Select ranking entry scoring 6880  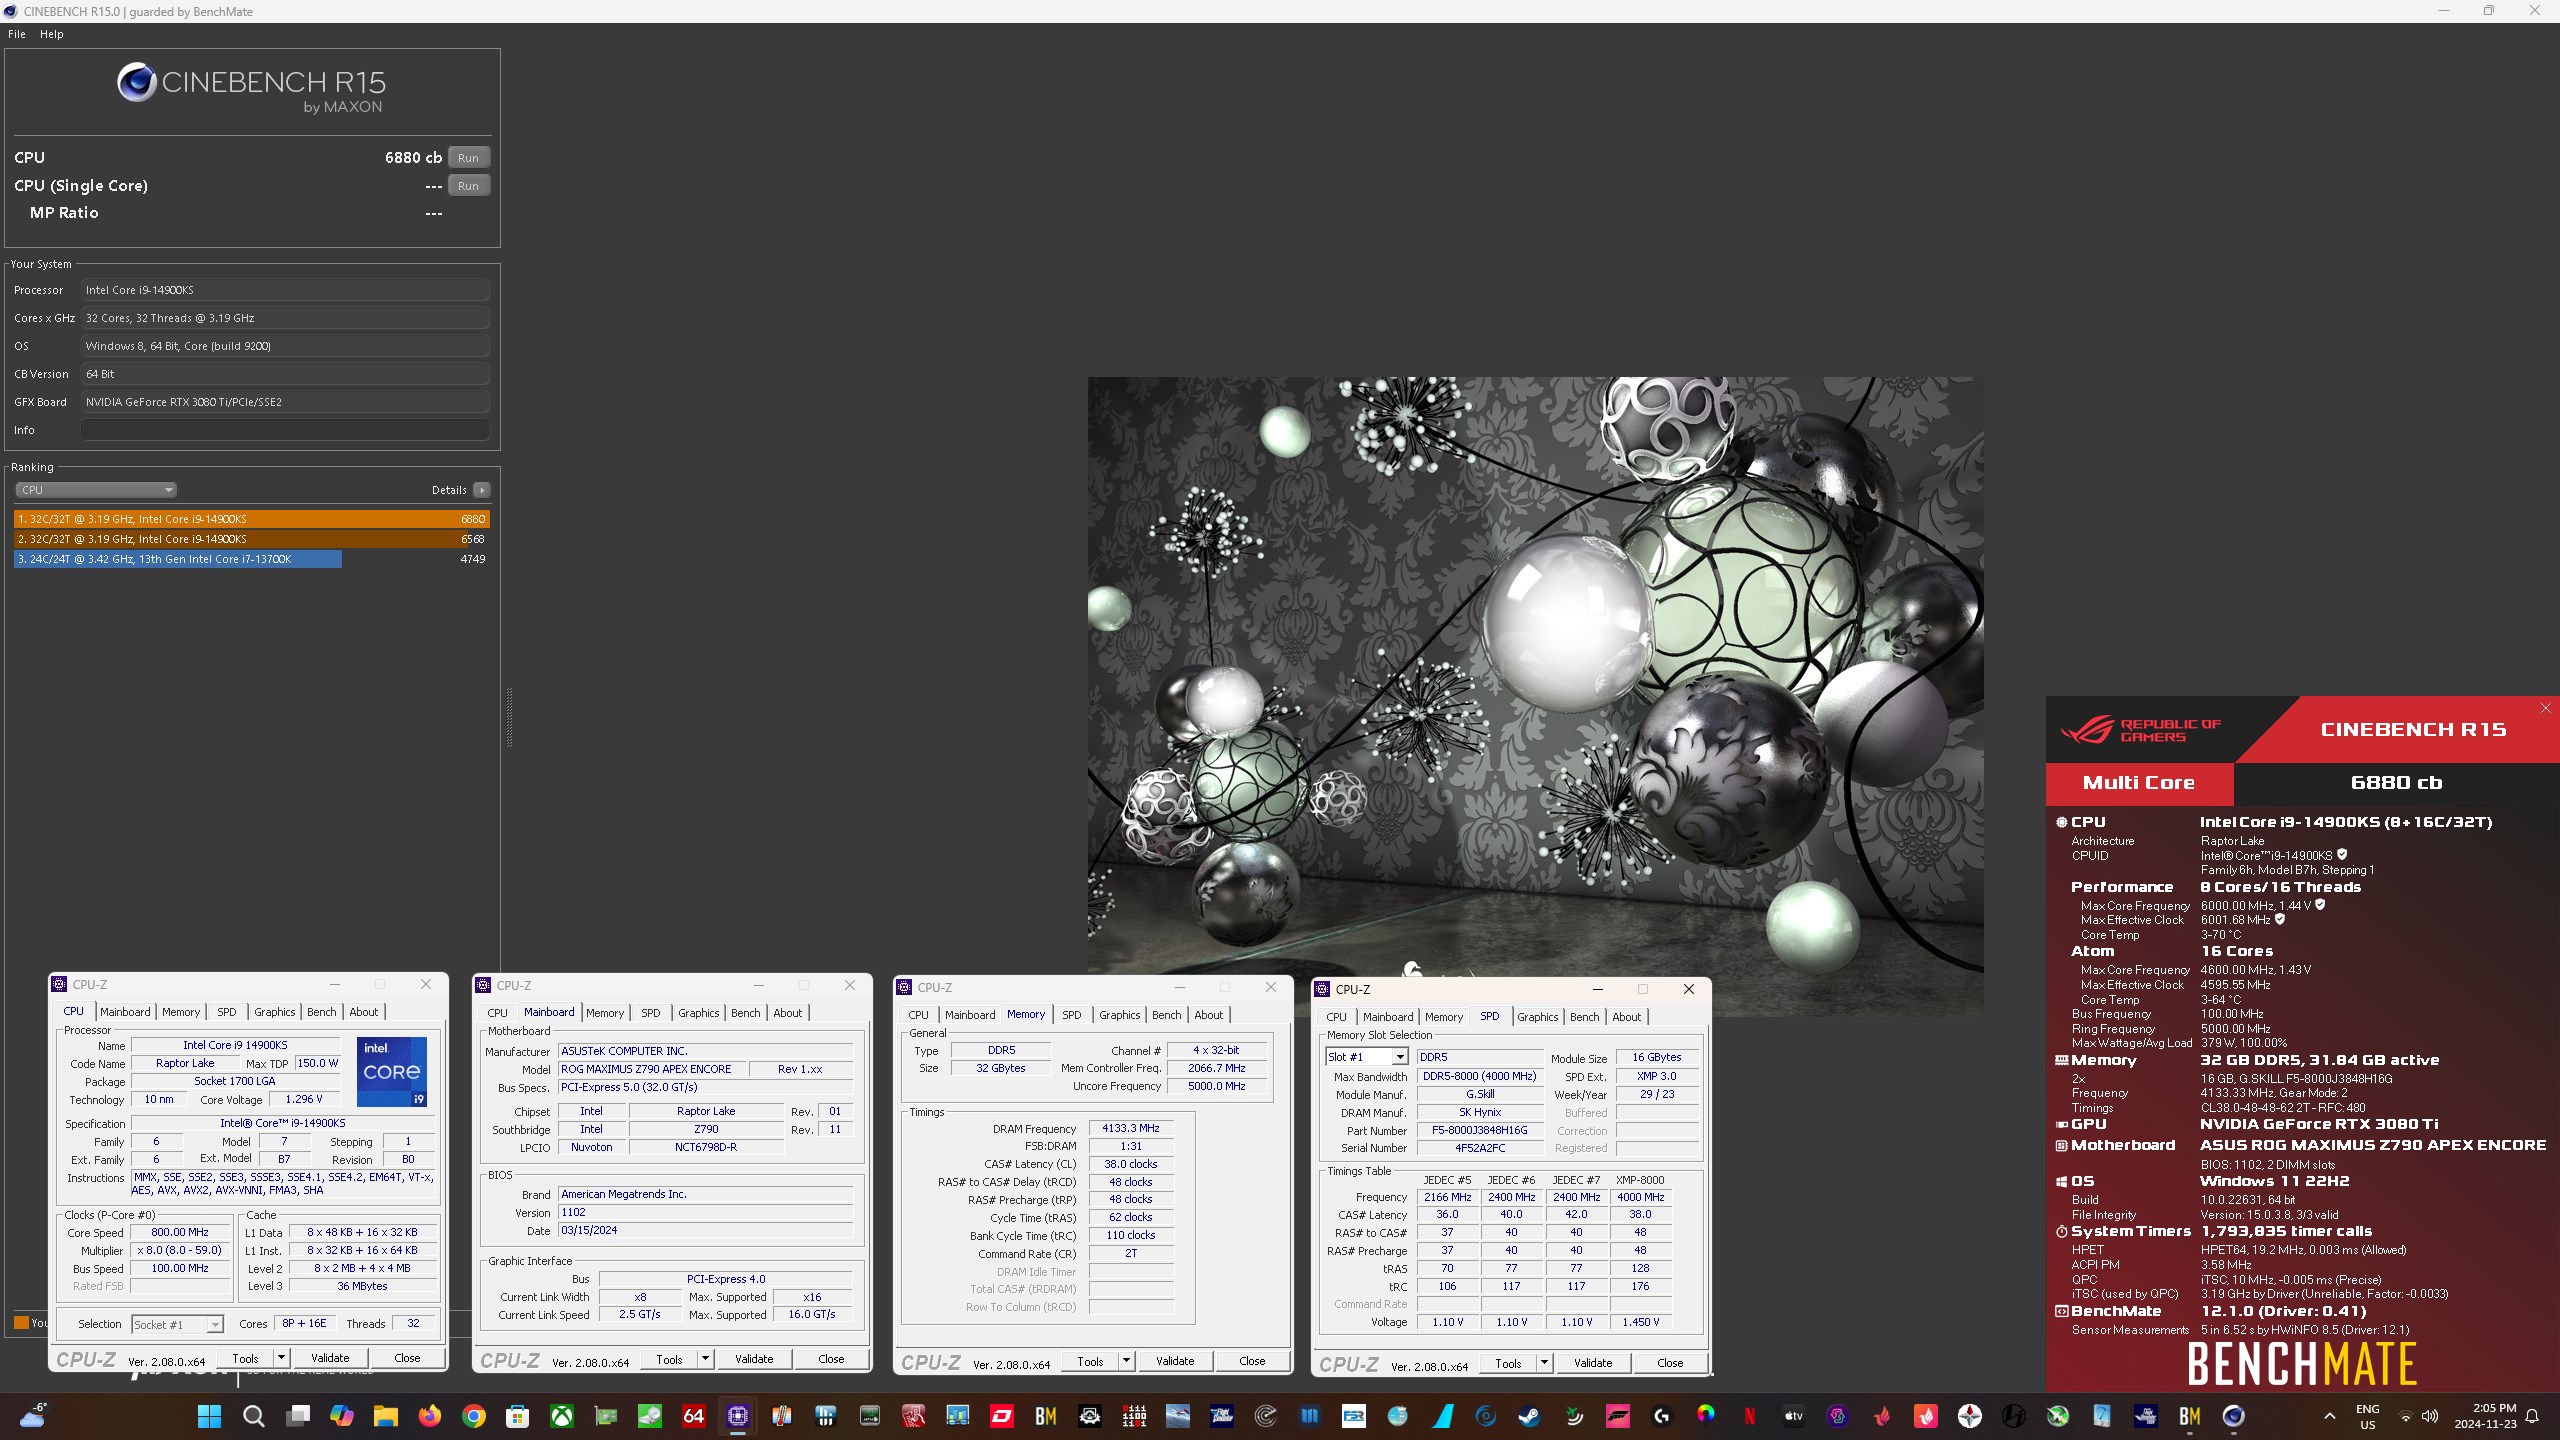[252, 519]
